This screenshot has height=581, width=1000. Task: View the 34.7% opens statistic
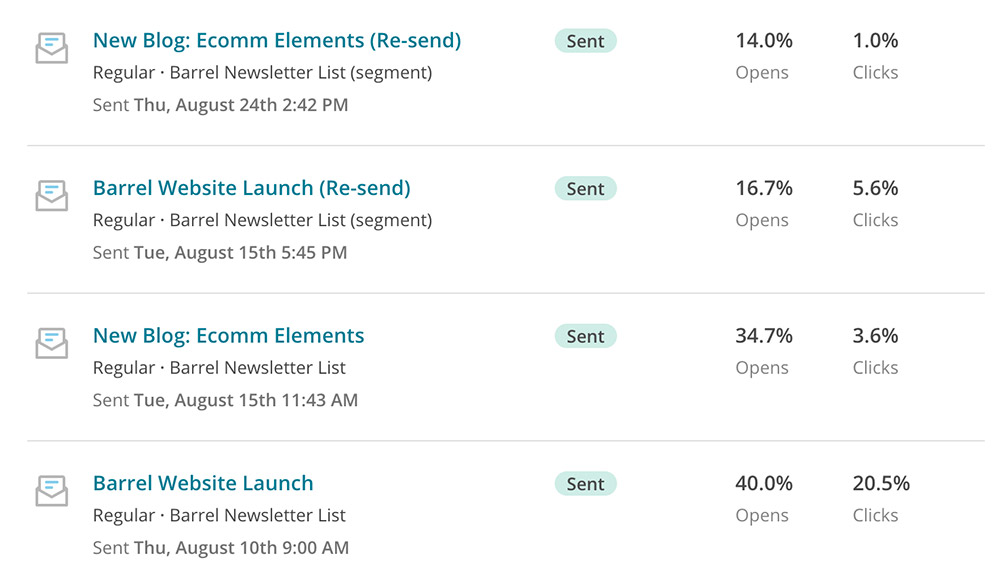(x=763, y=335)
